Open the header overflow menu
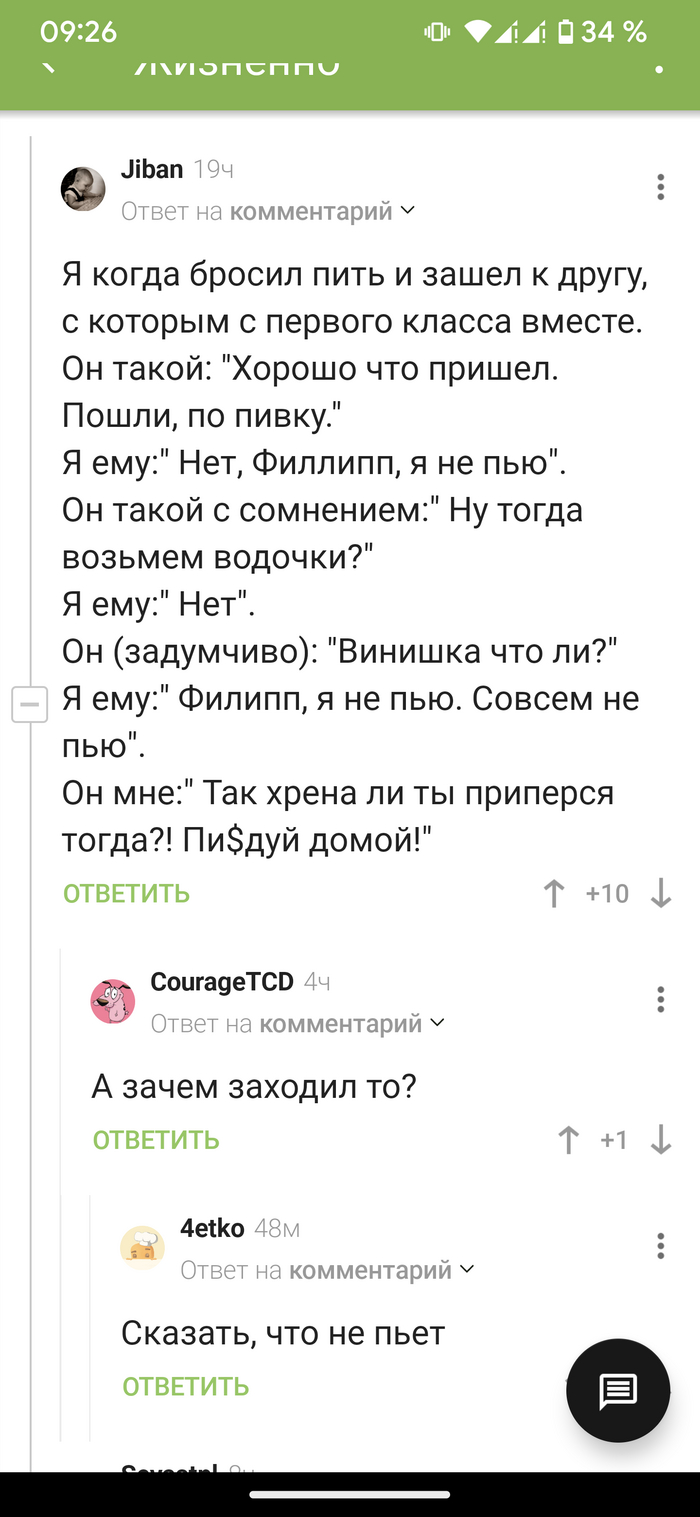This screenshot has height=1517, width=700. tap(657, 67)
